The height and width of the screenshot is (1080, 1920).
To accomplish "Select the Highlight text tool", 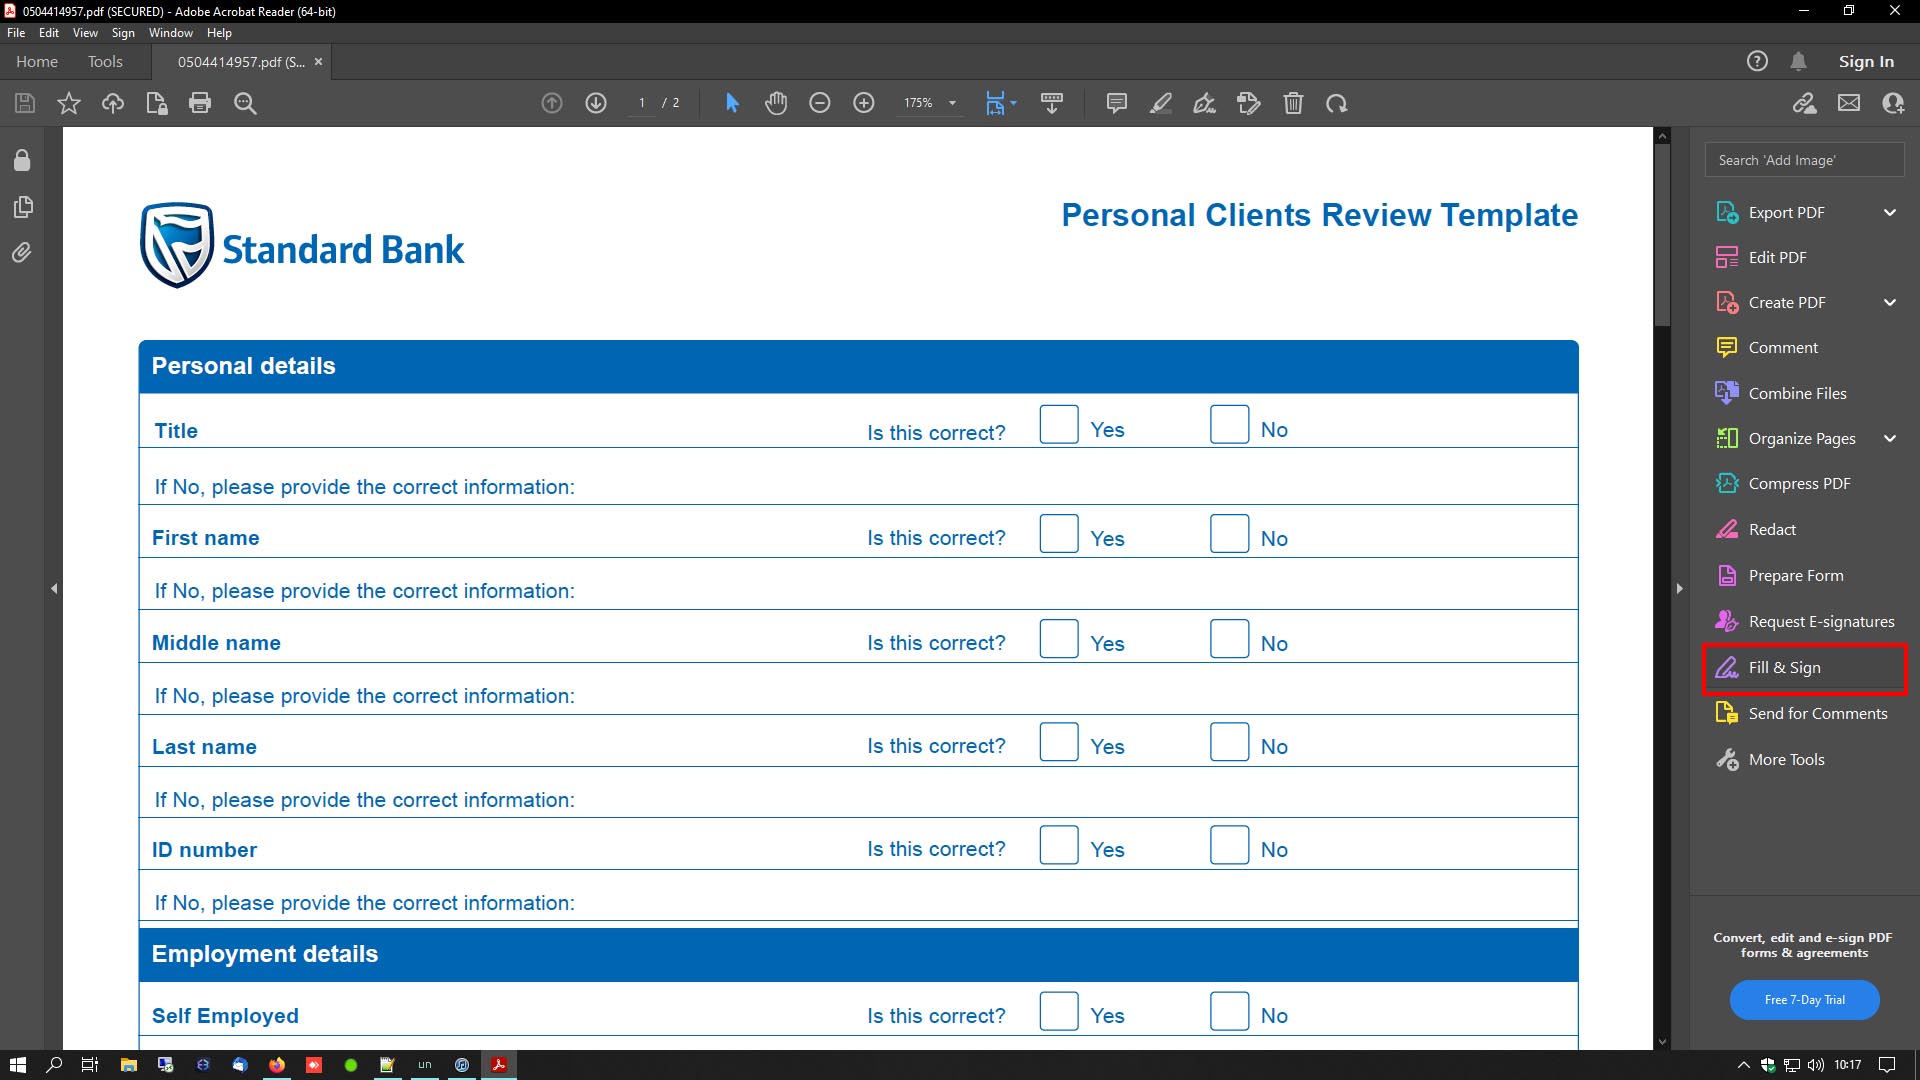I will [x=1161, y=103].
